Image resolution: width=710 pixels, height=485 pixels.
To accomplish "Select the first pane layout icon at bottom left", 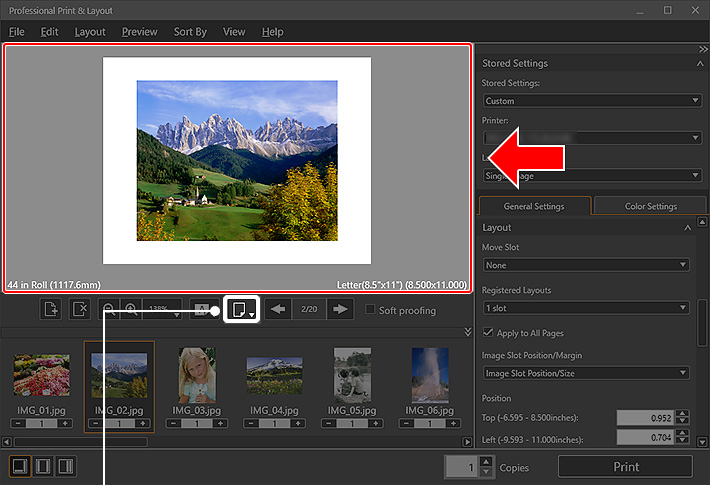I will coord(19,466).
